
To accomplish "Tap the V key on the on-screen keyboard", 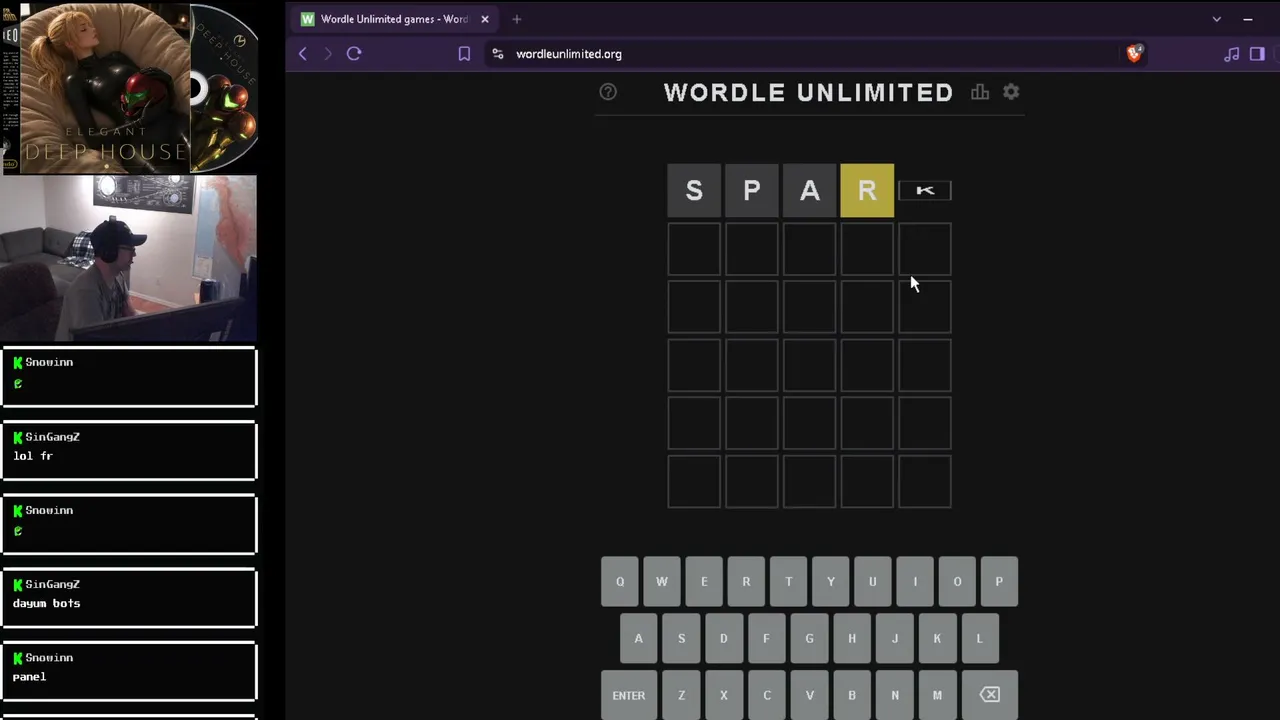I will pyautogui.click(x=809, y=695).
